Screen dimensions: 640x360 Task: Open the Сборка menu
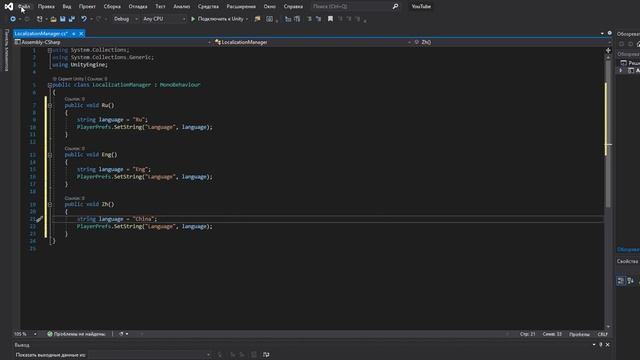pos(112,7)
